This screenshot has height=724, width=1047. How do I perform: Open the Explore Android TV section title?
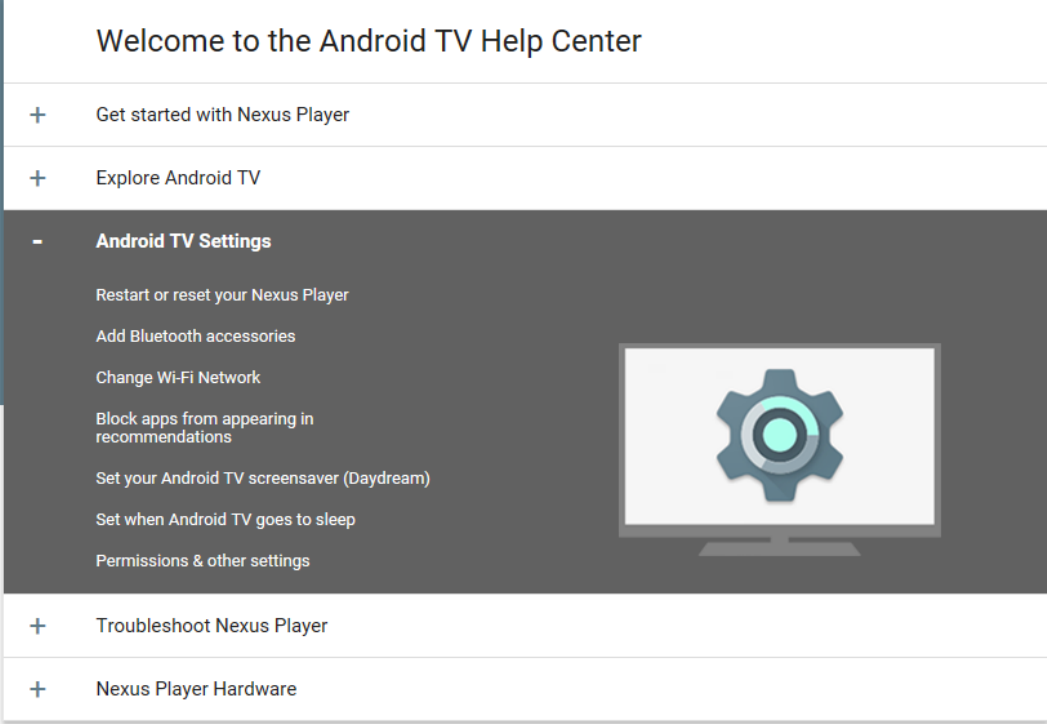pos(178,178)
